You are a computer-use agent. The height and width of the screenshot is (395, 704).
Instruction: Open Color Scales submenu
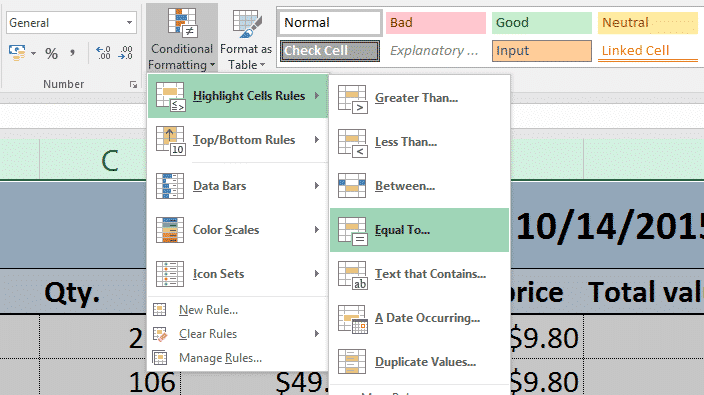238,230
